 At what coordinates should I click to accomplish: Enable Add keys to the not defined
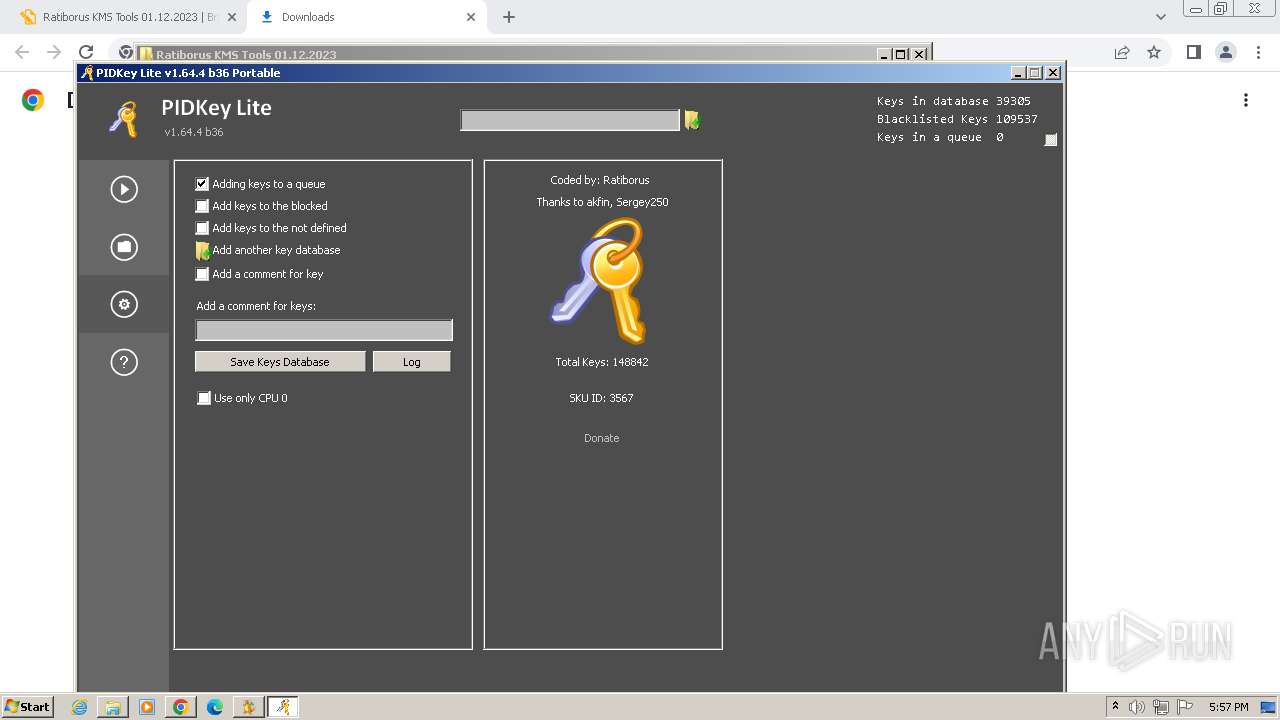[202, 228]
